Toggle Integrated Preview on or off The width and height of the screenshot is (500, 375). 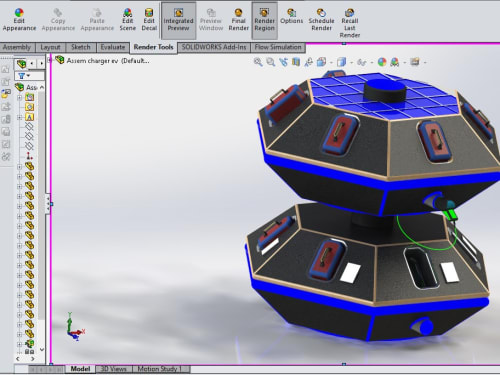click(178, 20)
